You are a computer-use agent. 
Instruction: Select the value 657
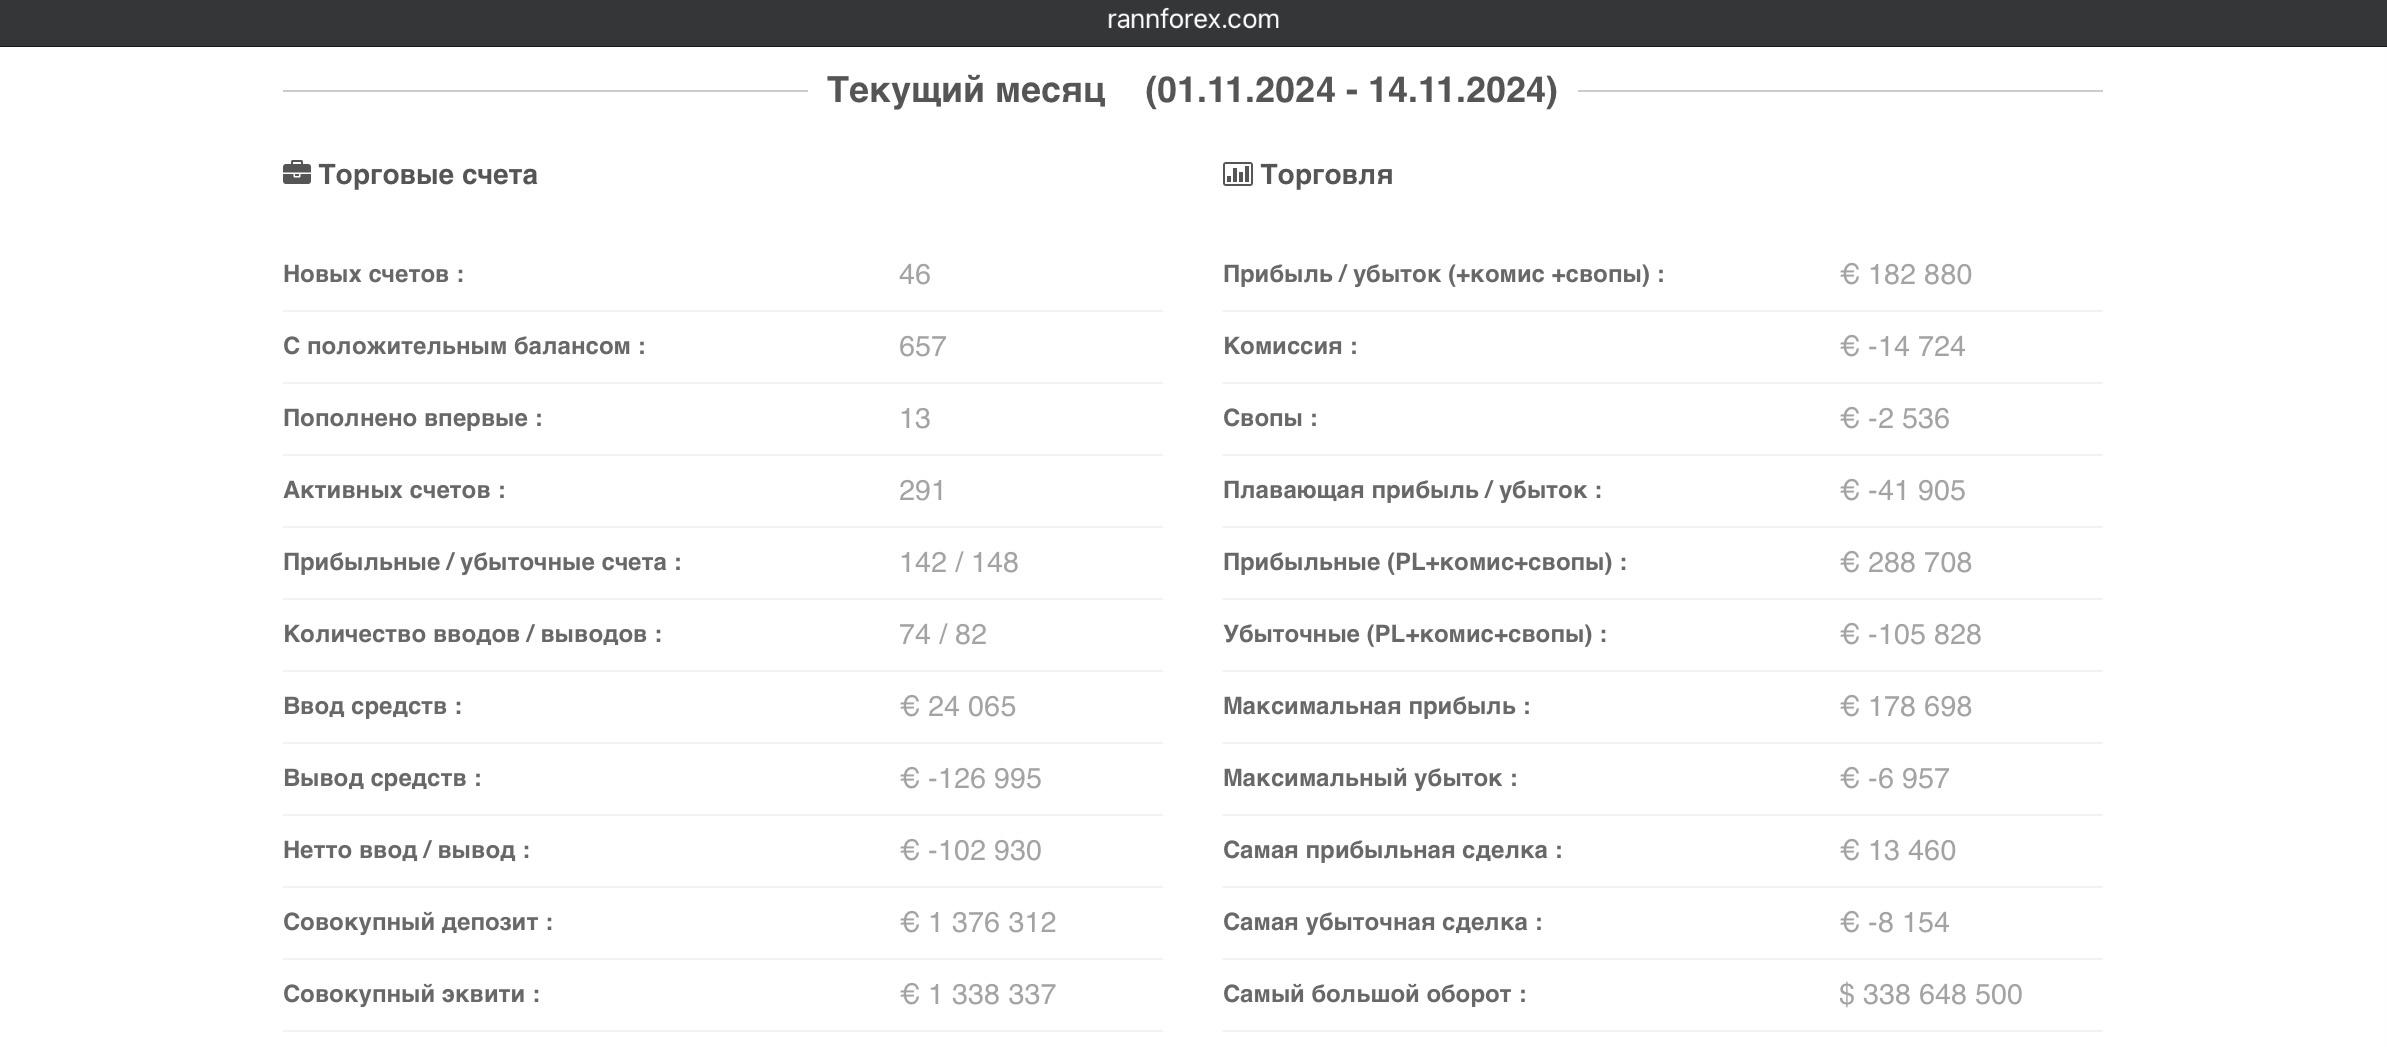[922, 346]
